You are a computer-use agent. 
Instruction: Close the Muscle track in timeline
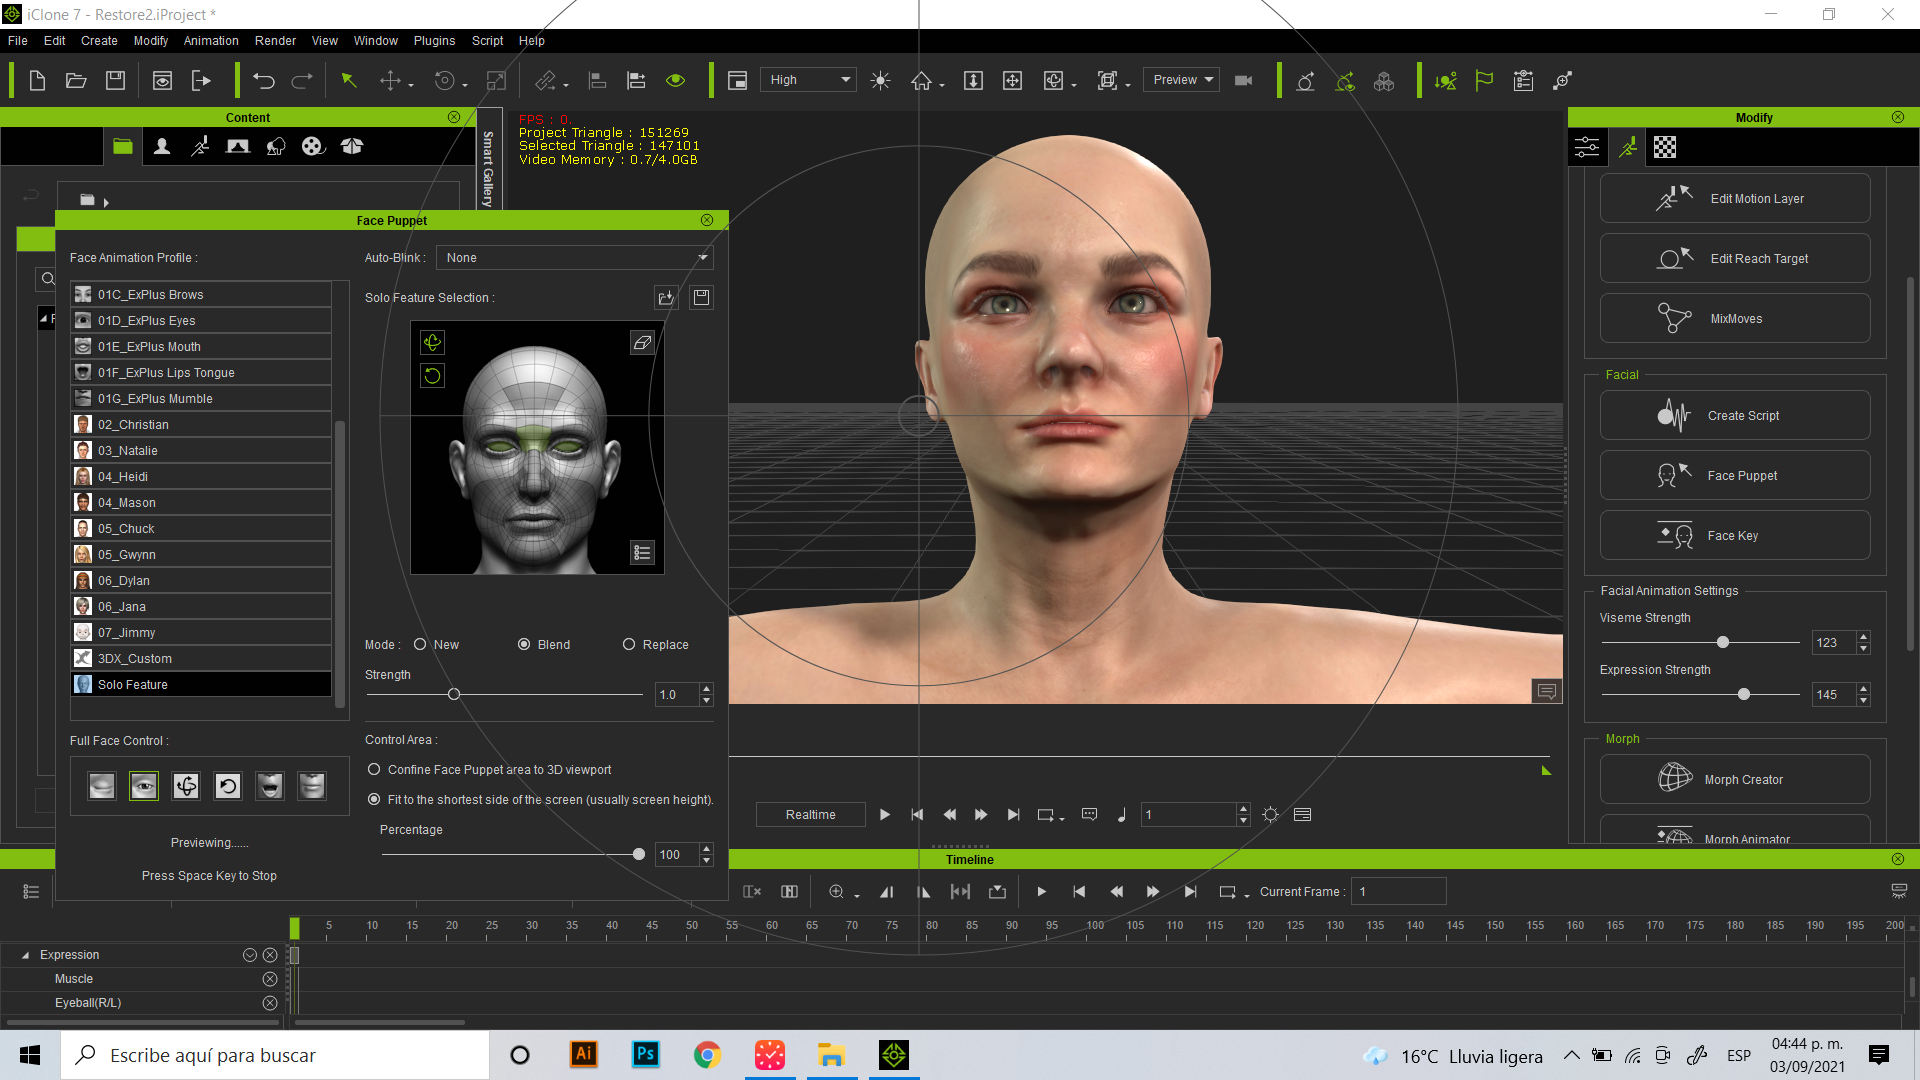[270, 979]
